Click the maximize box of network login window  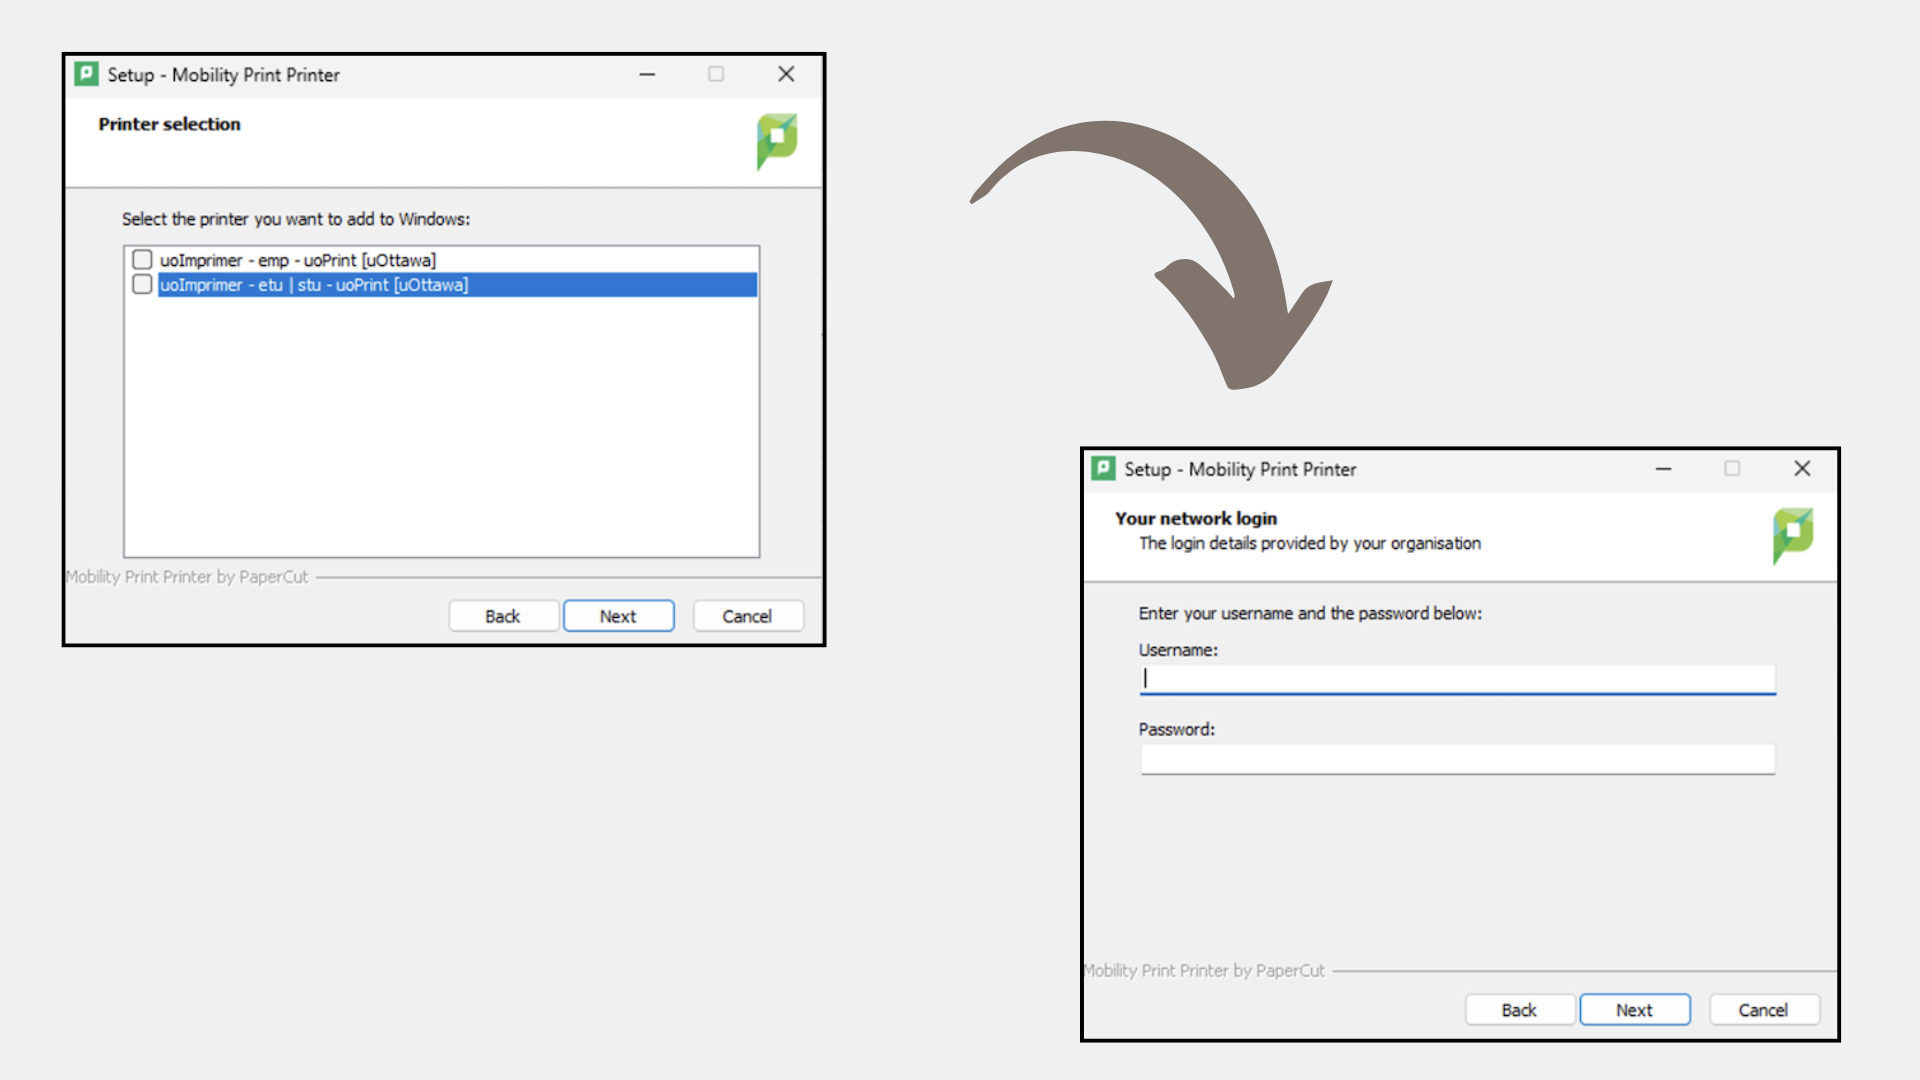click(1732, 468)
